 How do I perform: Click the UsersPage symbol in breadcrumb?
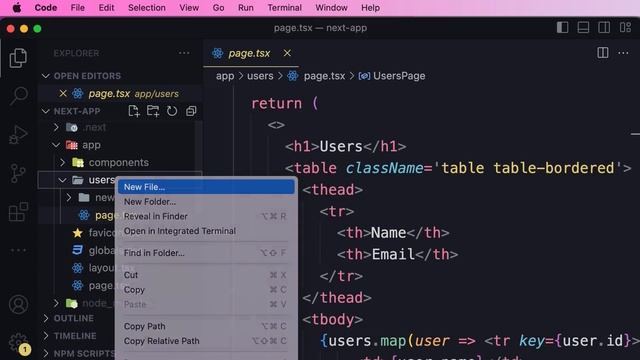click(x=399, y=76)
